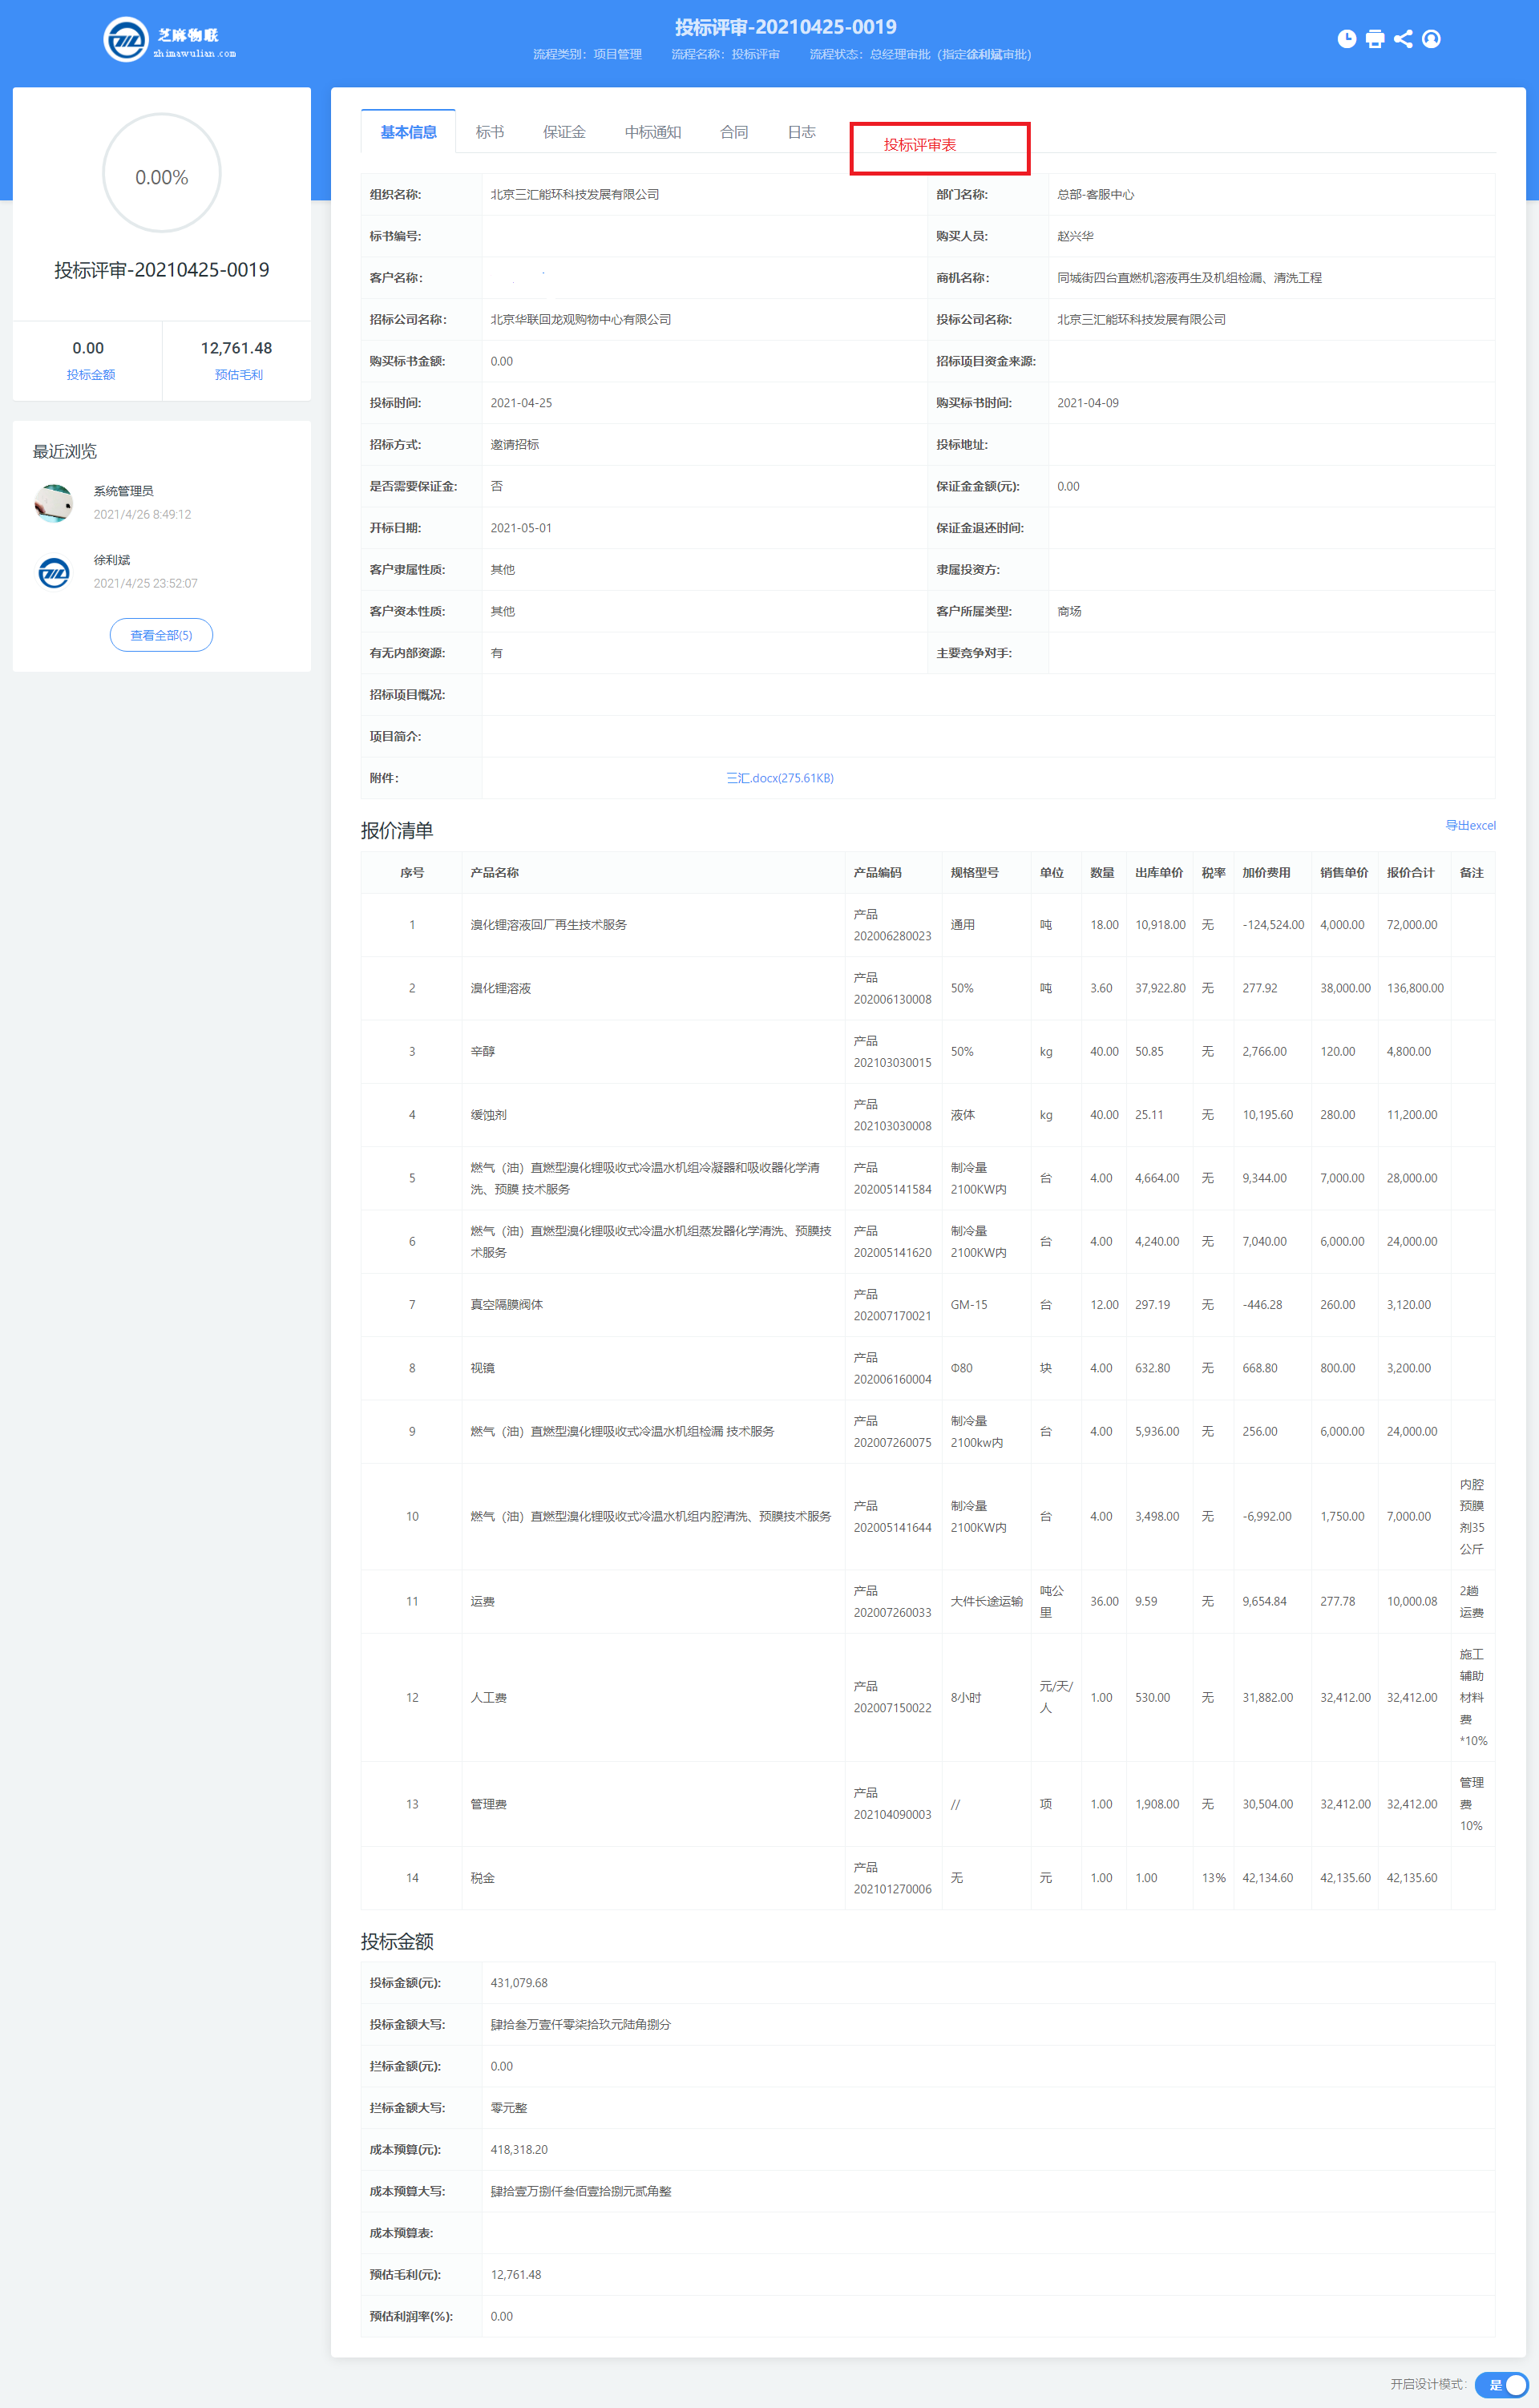The width and height of the screenshot is (1539, 2408).
Task: Switch to the 标书 tab
Action: pyautogui.click(x=490, y=132)
